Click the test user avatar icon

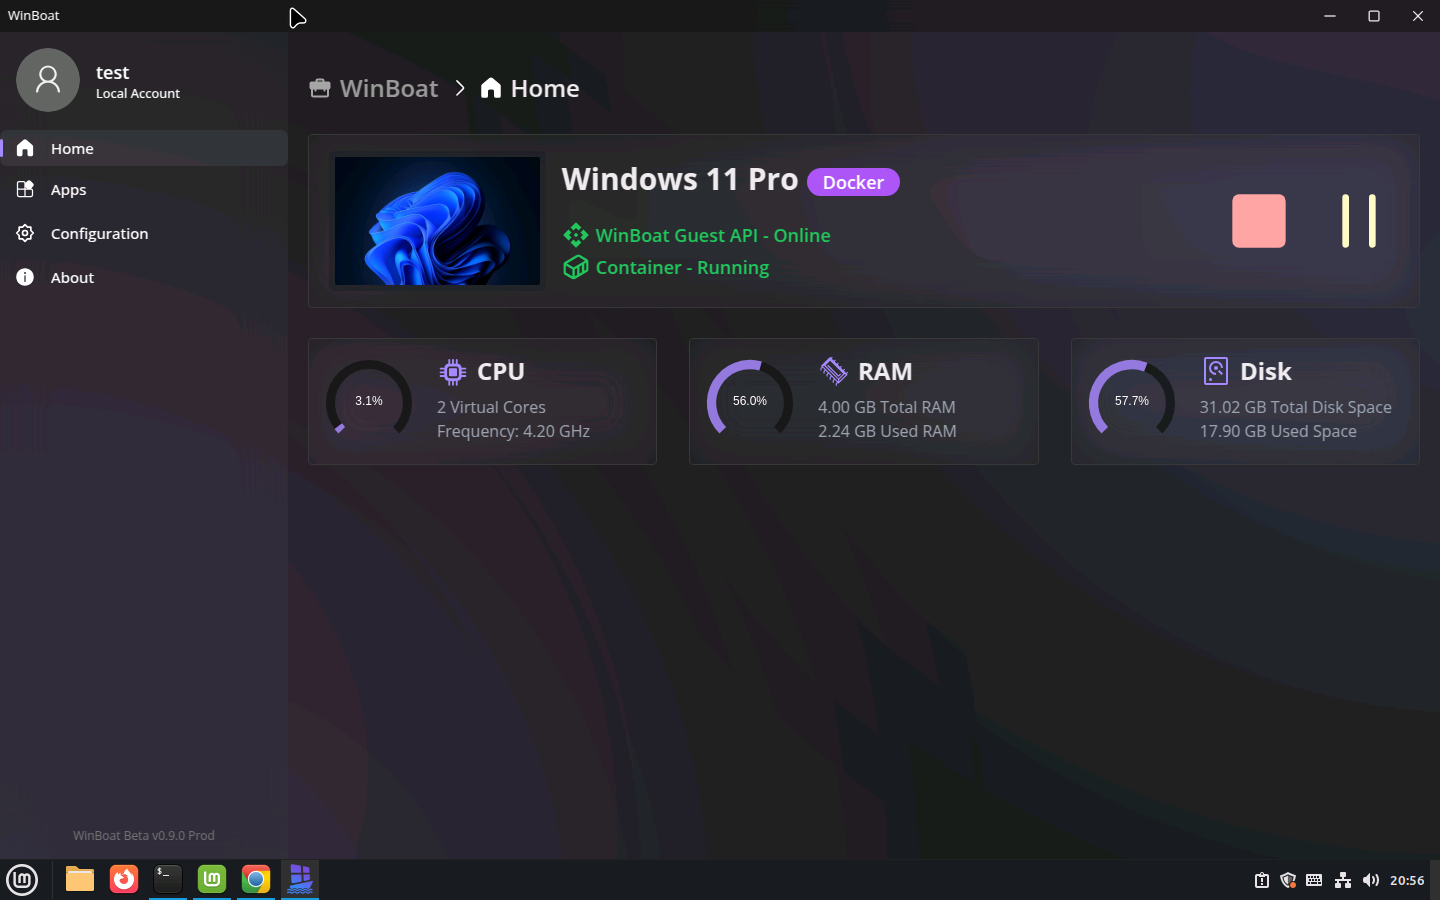pyautogui.click(x=48, y=80)
